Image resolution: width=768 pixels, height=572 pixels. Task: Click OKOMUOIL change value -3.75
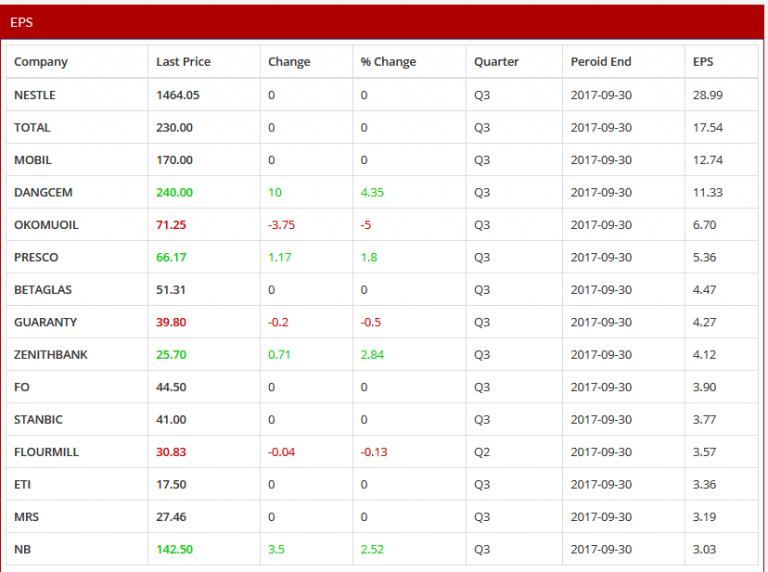[x=281, y=225]
